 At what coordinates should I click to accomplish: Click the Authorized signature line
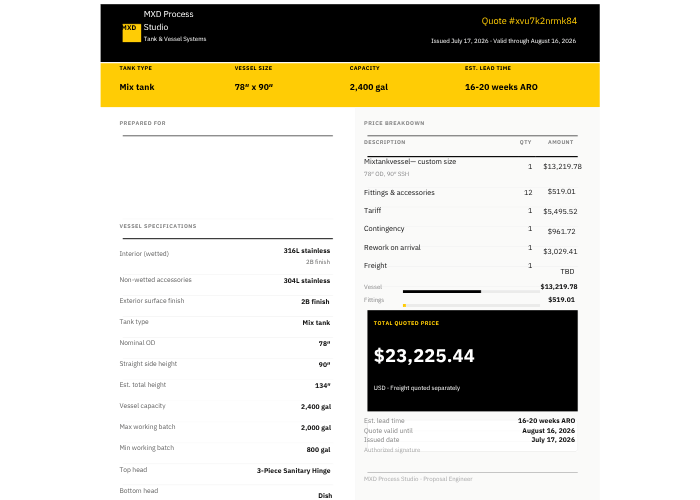tap(472, 472)
